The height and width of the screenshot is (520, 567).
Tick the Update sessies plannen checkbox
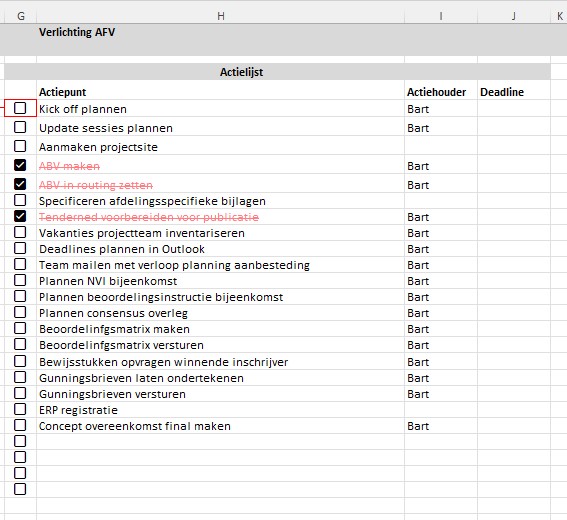tap(20, 127)
